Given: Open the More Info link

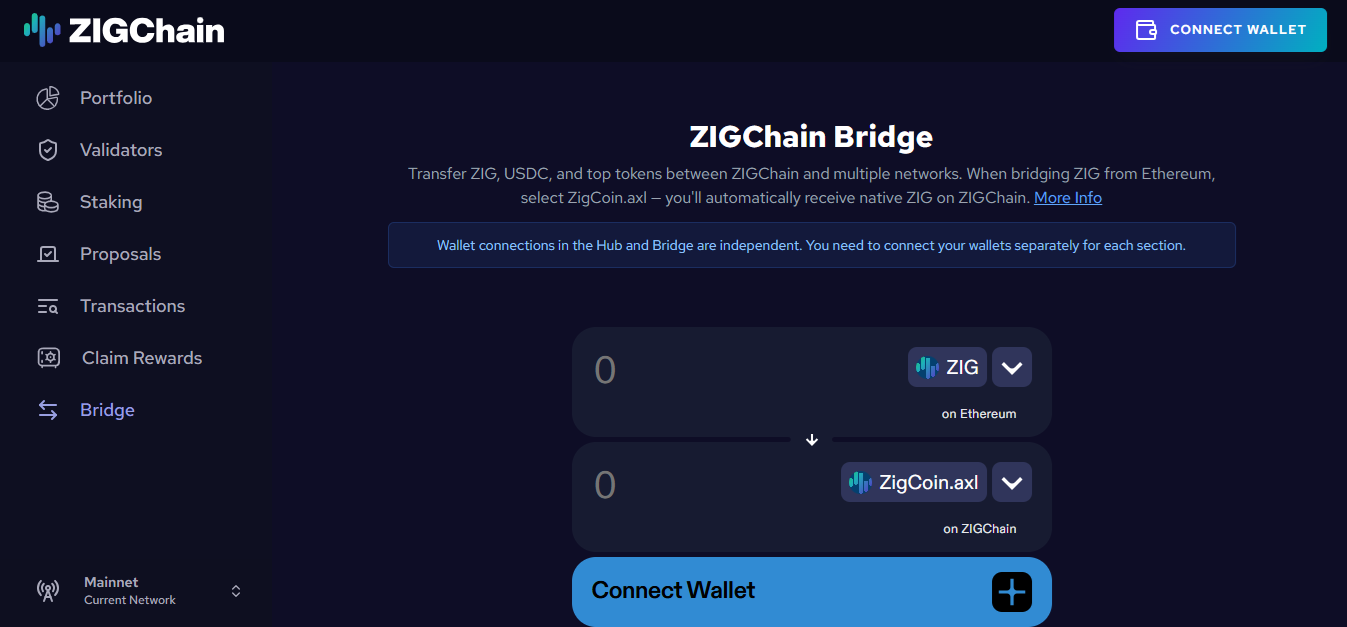Looking at the screenshot, I should [x=1068, y=198].
